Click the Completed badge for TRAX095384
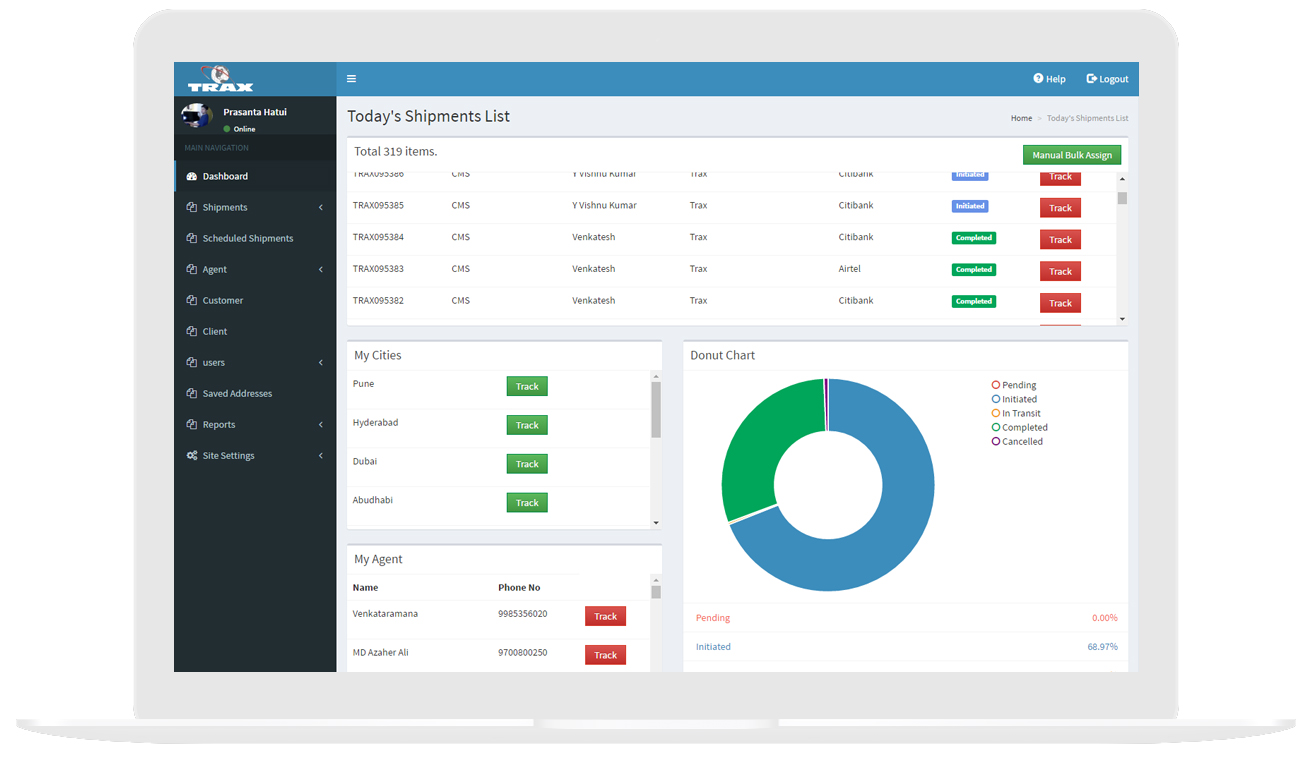 coord(974,238)
